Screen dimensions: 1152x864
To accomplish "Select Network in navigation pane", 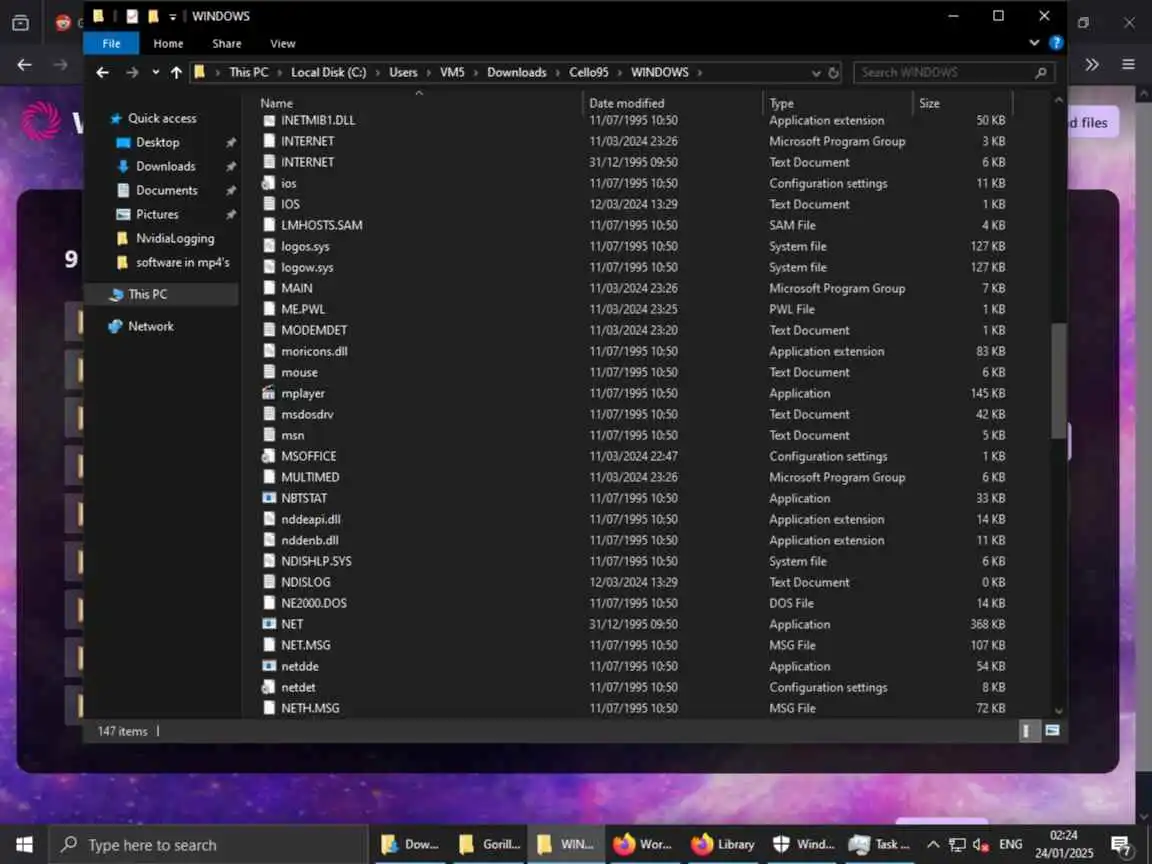I will click(x=151, y=326).
